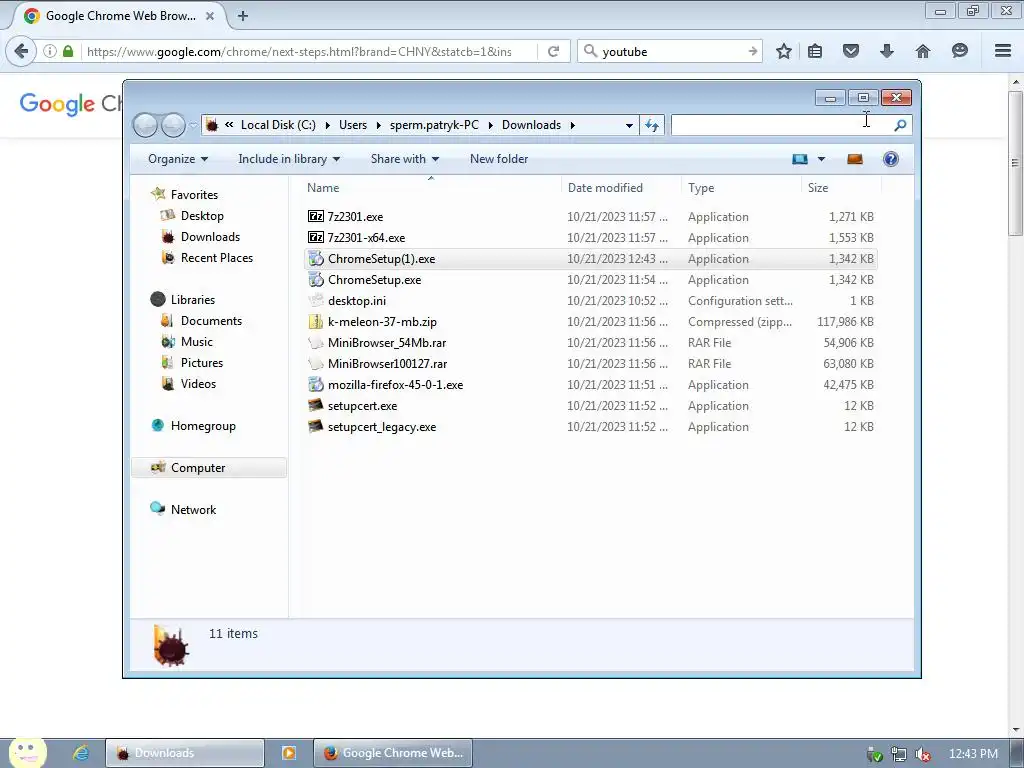The image size is (1024, 768).
Task: Close the Google Chrome Web Browser tab
Action: 210,16
